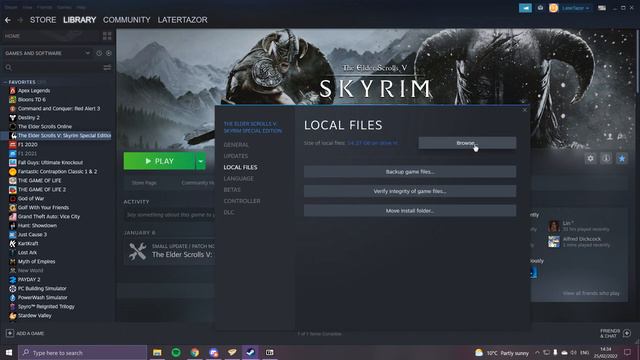Open the Community tab

tap(127, 20)
